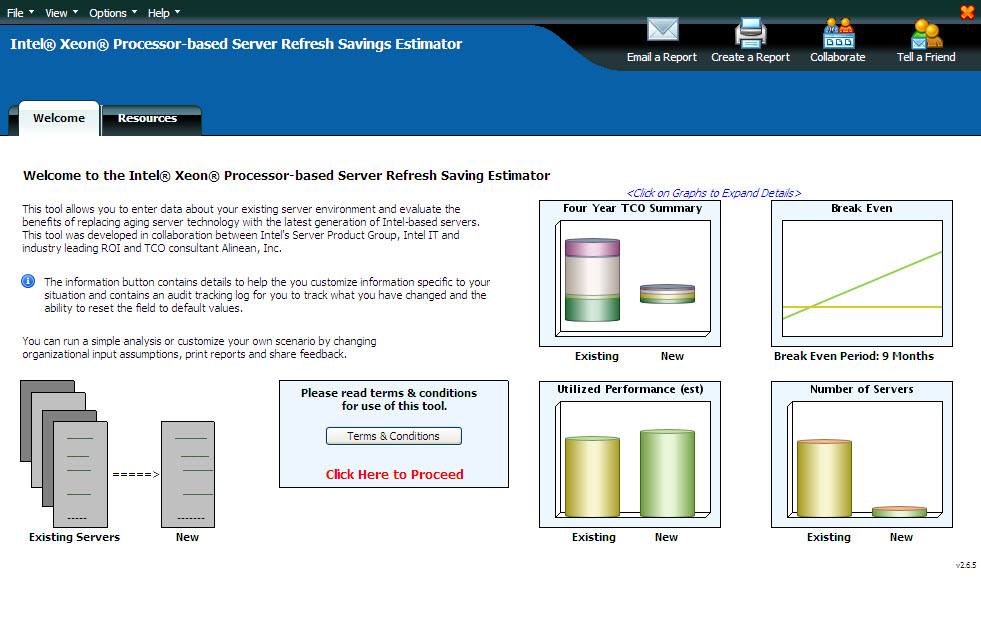Click the Create a Report label
Screen dimensions: 981x624
[750, 57]
